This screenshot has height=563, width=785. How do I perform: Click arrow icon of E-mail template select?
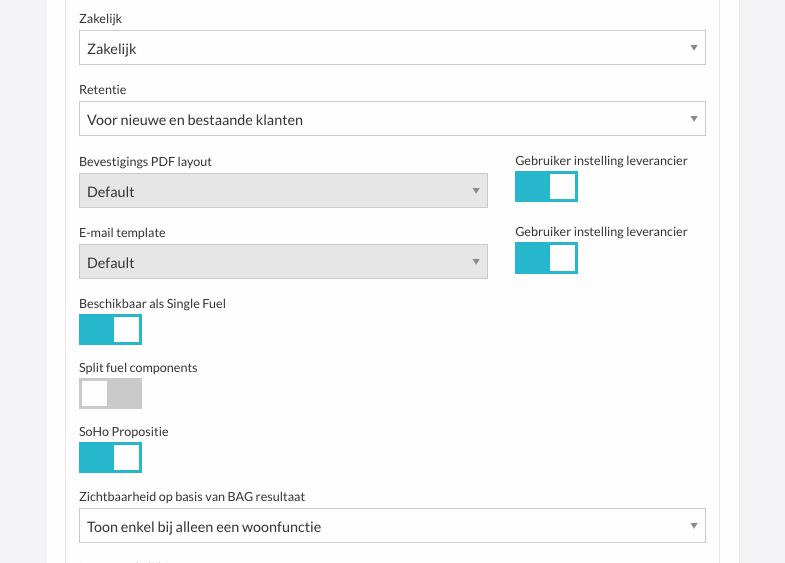(x=476, y=262)
